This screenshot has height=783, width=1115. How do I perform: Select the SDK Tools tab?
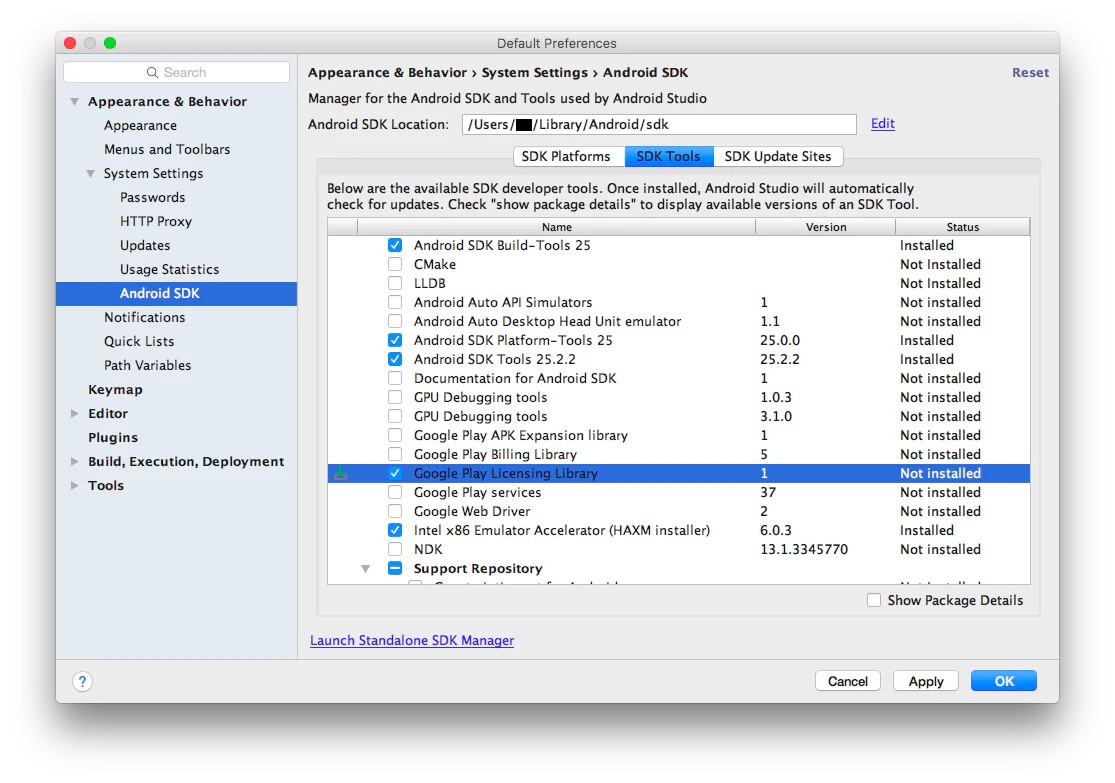click(668, 156)
